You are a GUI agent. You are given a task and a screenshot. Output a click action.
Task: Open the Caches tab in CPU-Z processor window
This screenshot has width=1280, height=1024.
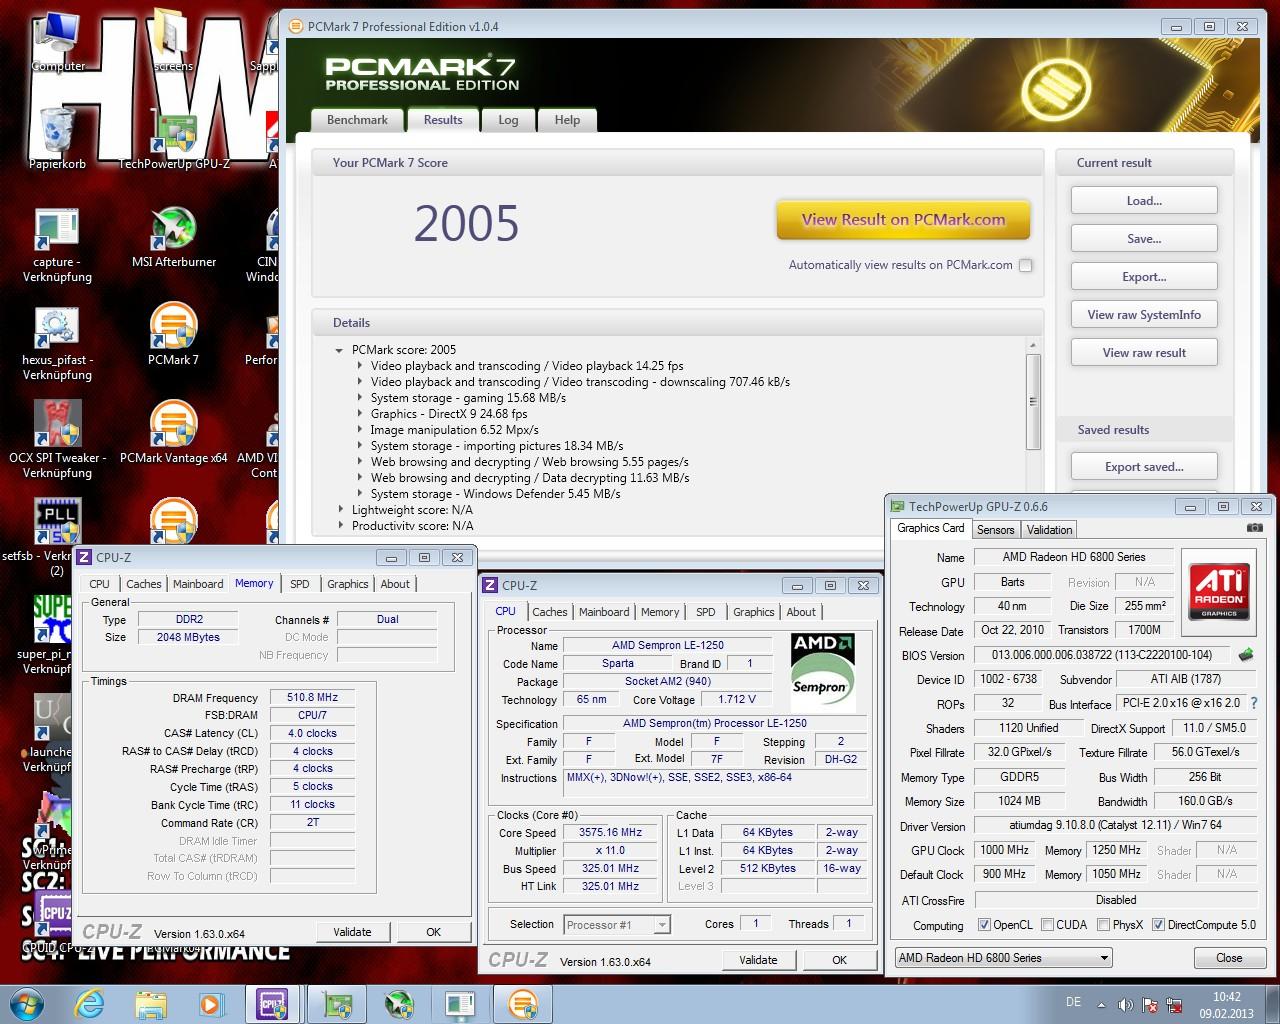point(550,612)
